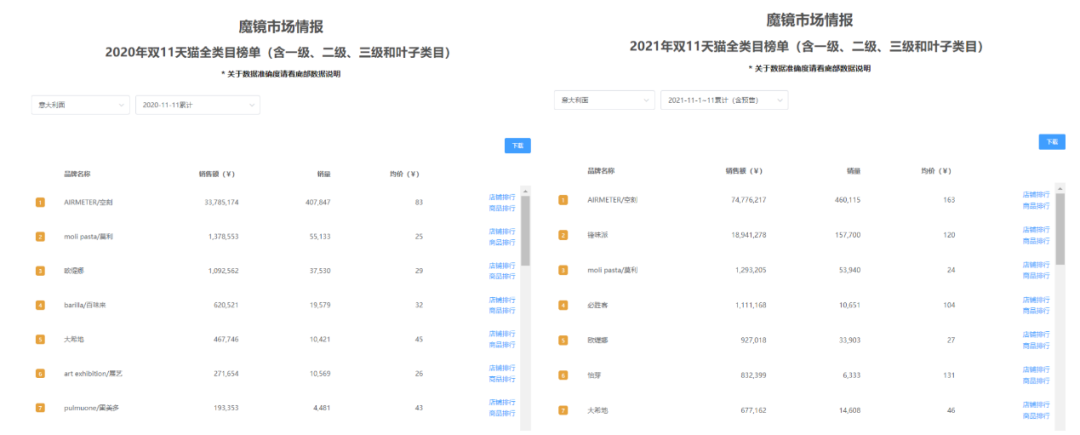Open 商品排行 for barilla/百味来 row
The width and height of the screenshot is (1080, 435).
point(501,310)
